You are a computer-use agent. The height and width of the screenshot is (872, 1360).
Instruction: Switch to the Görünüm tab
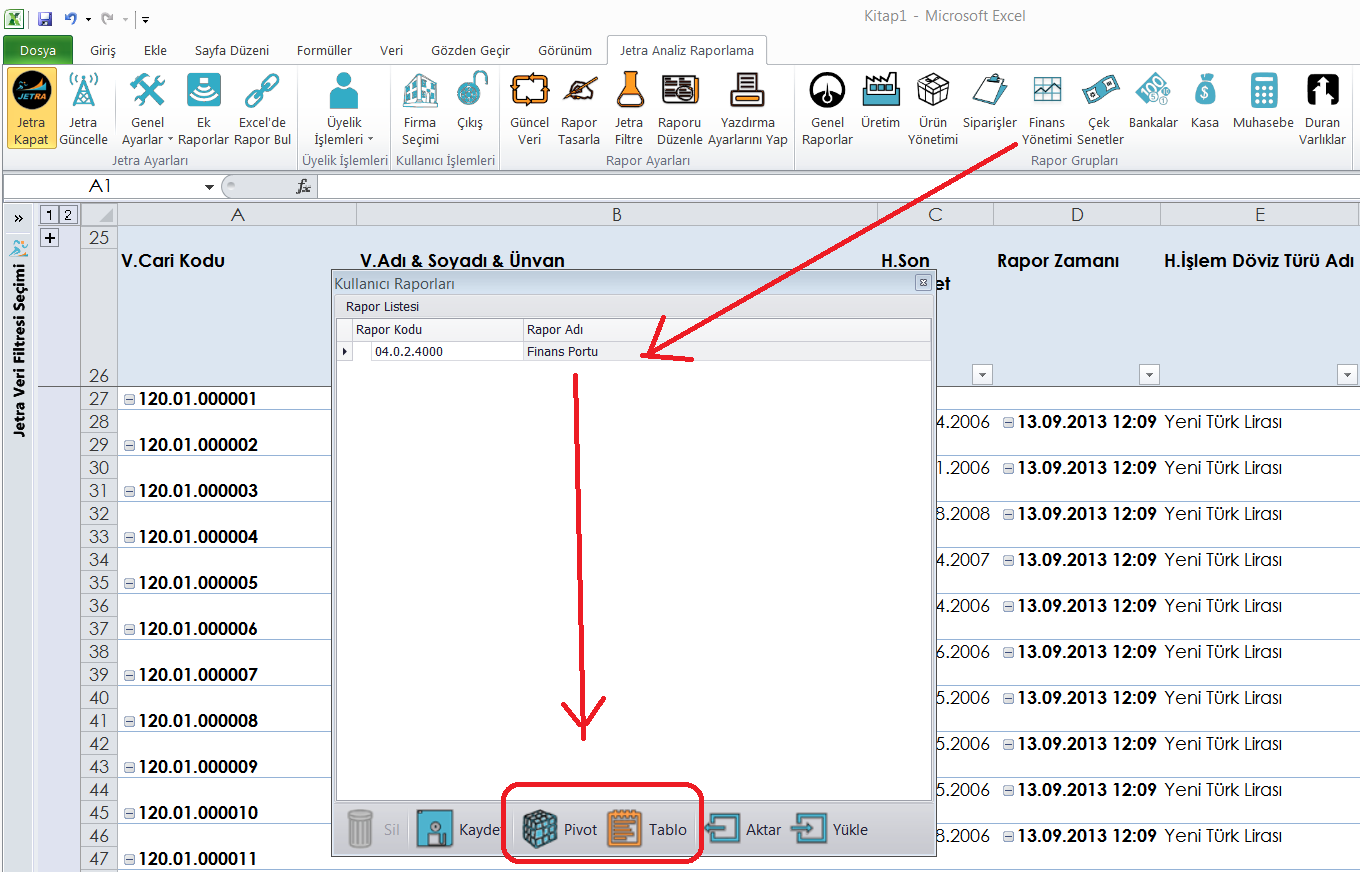click(565, 50)
